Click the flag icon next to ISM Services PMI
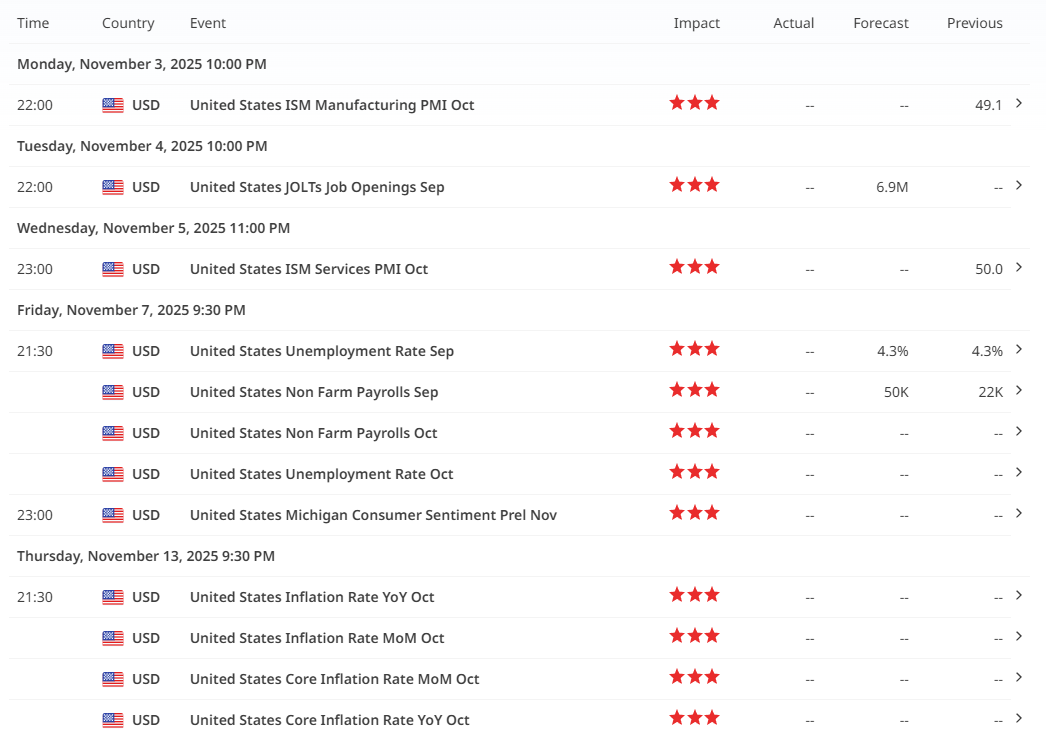Screen dimensions: 1046x738 113,269
